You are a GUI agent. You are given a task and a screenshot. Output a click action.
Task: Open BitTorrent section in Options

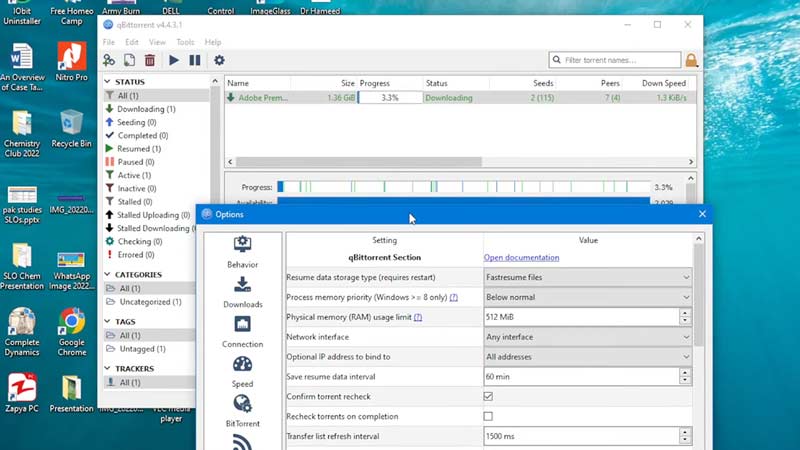click(x=242, y=411)
